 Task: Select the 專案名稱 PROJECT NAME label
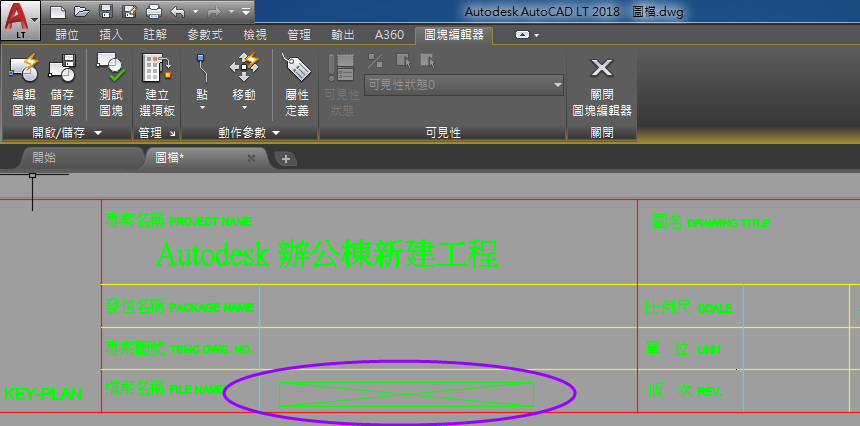[x=179, y=221]
